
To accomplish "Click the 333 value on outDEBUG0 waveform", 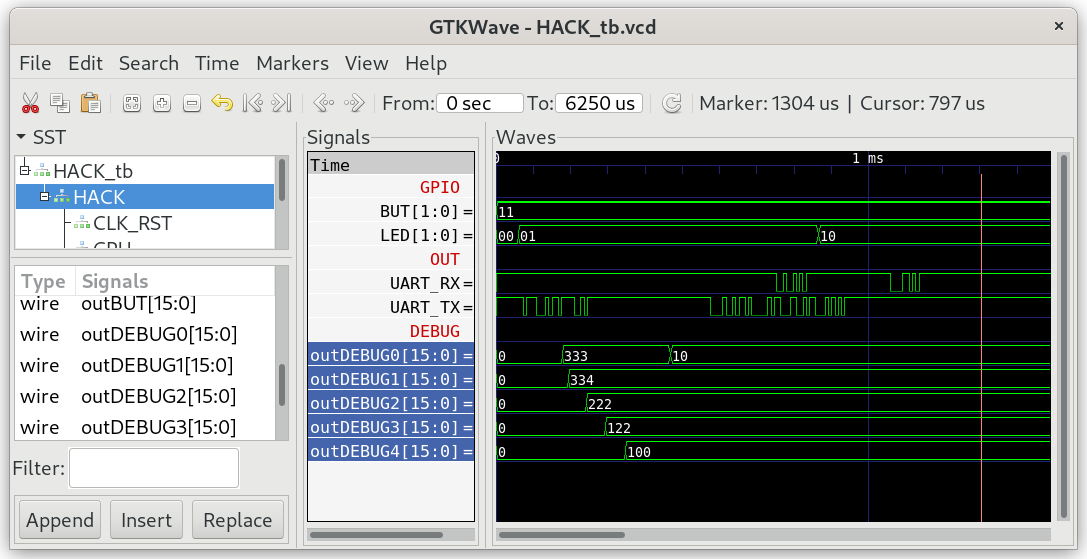I will point(575,356).
